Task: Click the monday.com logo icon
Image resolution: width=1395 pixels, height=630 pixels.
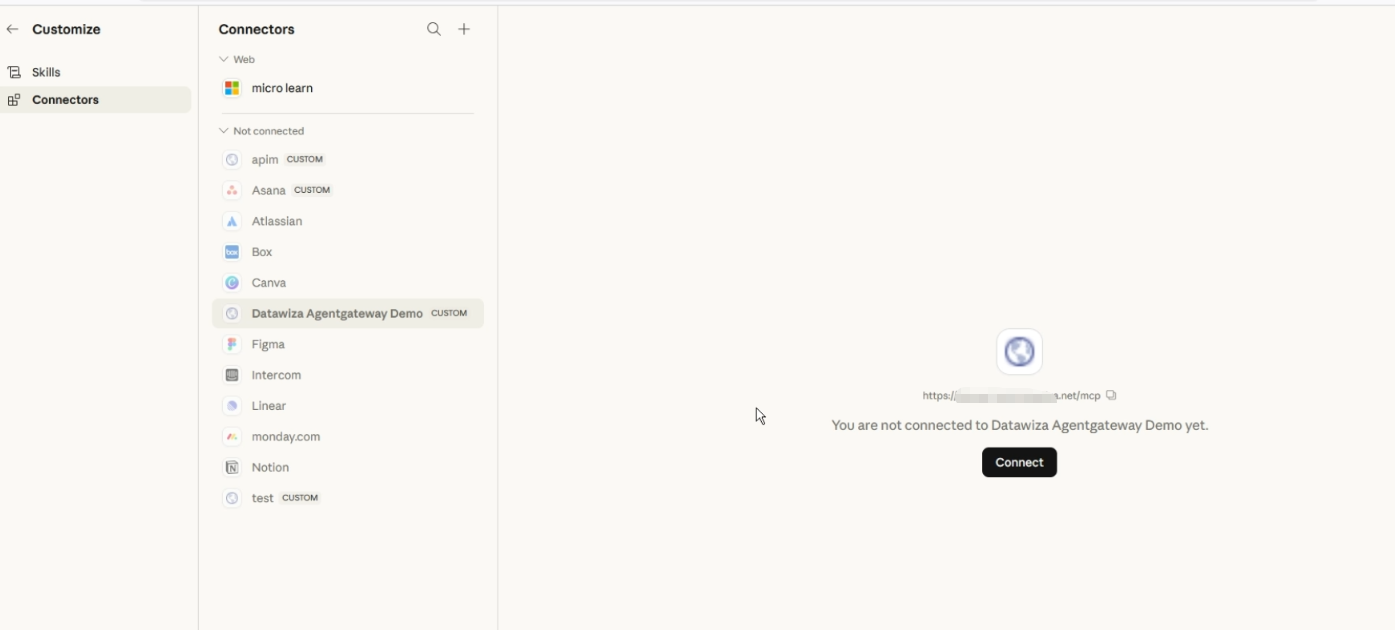Action: (x=232, y=437)
